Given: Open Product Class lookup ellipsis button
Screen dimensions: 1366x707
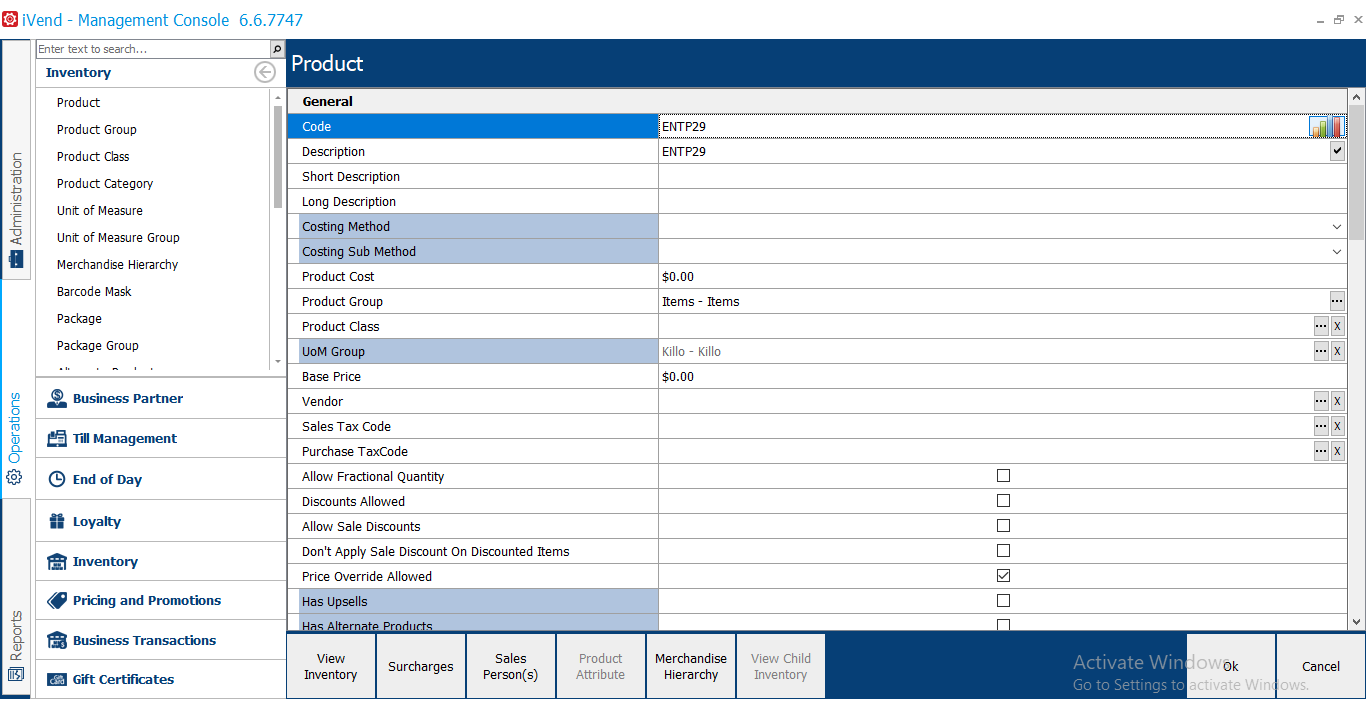Looking at the screenshot, I should [x=1321, y=326].
